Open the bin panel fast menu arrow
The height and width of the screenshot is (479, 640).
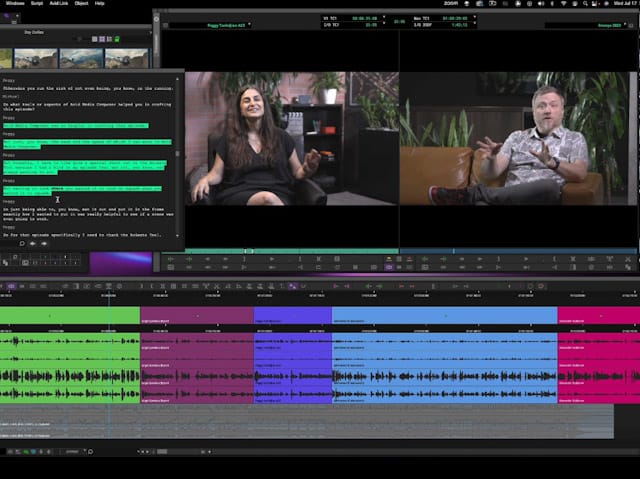tap(150, 32)
